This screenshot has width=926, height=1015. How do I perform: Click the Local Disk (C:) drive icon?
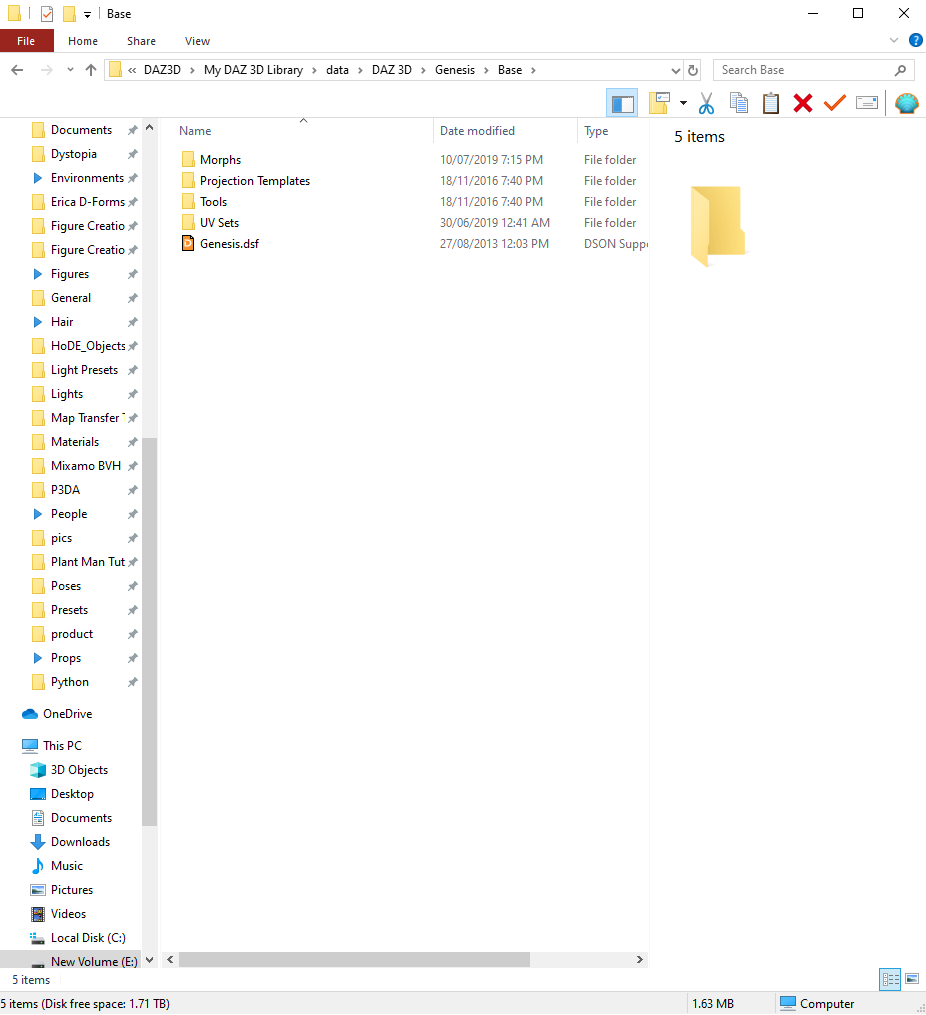38,937
